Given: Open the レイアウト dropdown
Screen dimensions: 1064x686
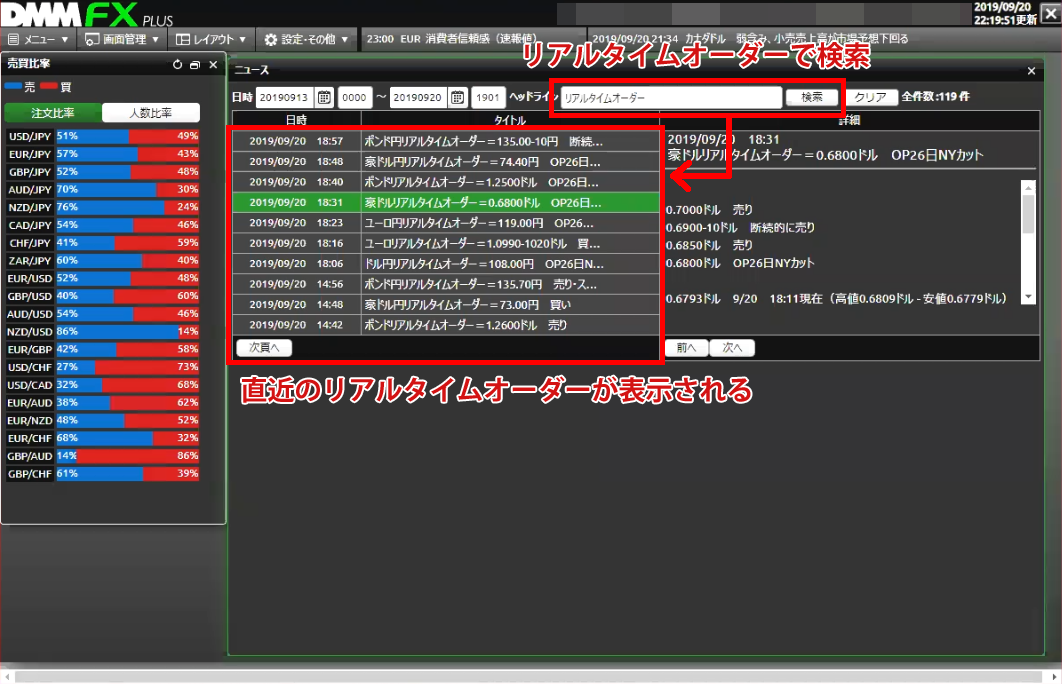Looking at the screenshot, I should (216, 39).
